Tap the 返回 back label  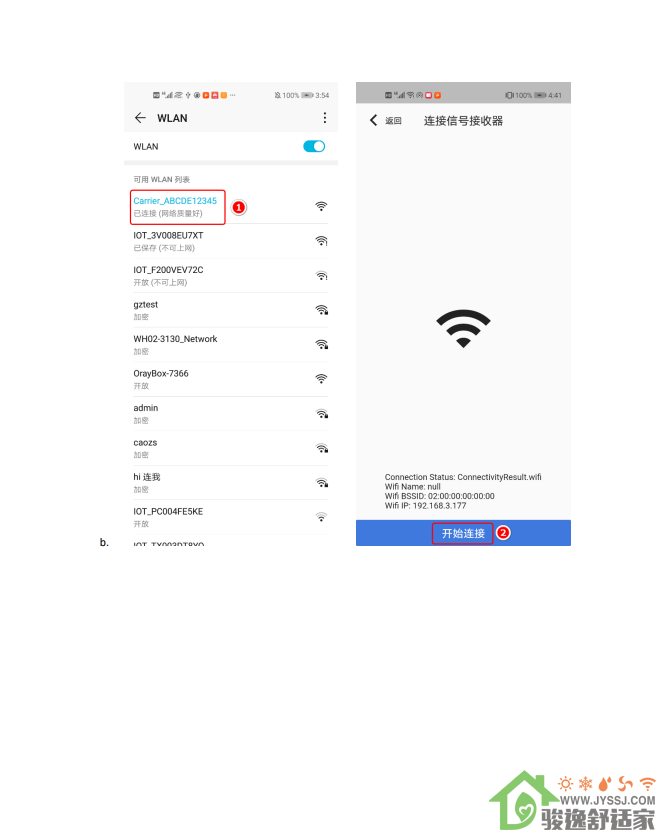[x=393, y=121]
